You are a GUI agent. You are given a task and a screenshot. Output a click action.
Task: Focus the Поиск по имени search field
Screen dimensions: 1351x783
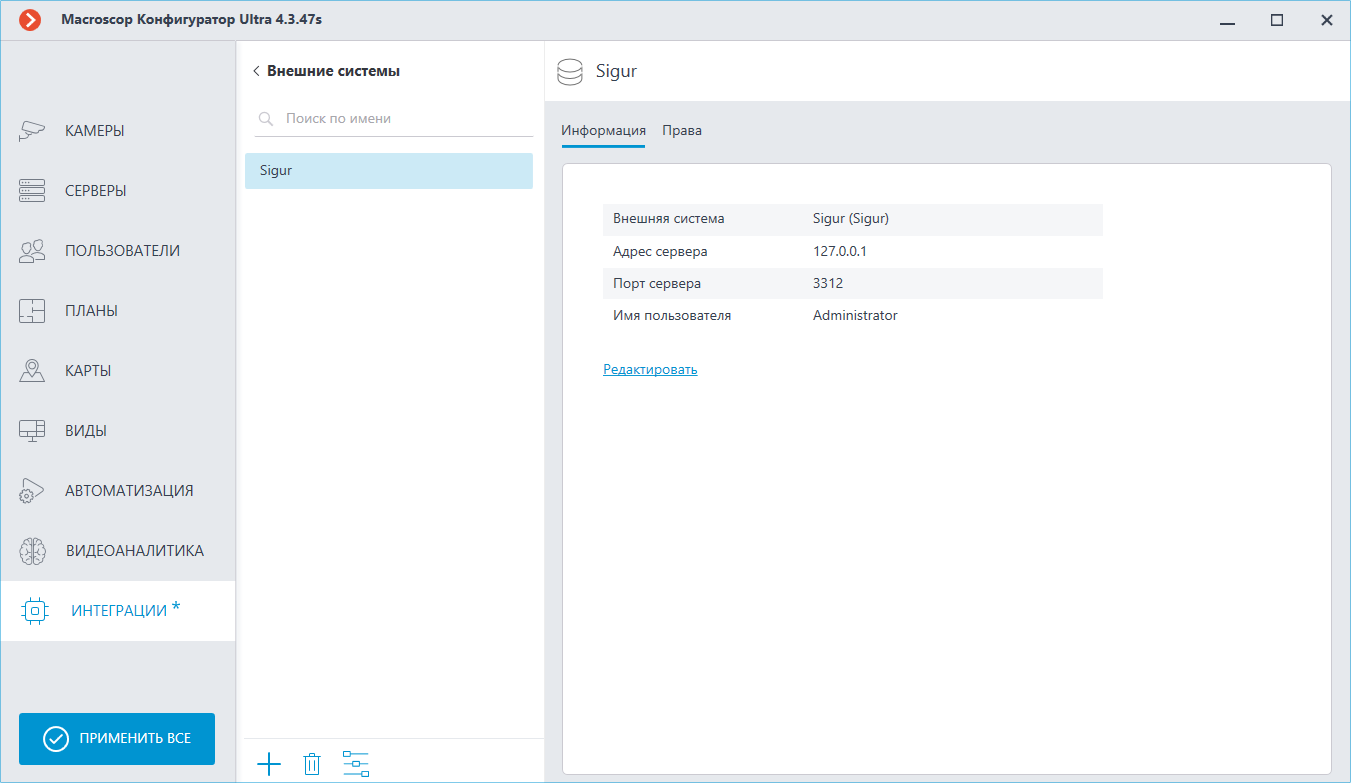(x=393, y=119)
